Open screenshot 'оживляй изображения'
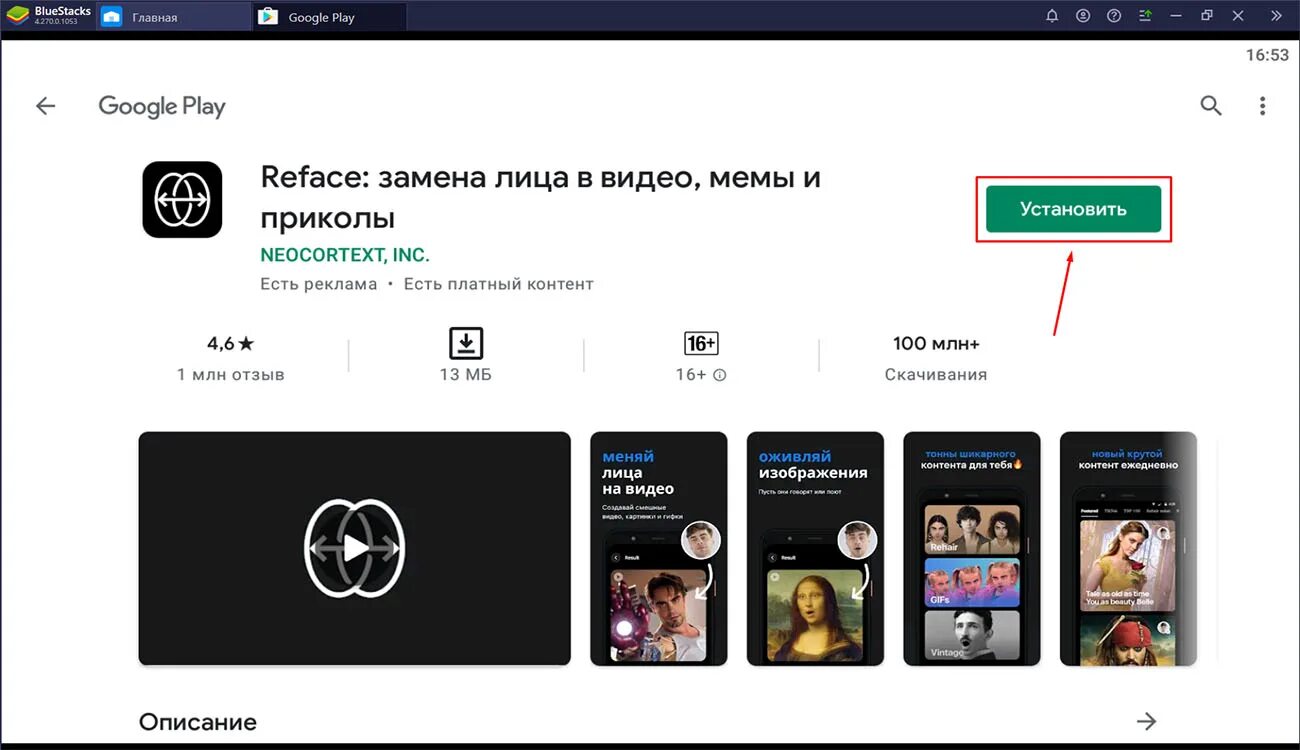 (x=815, y=548)
